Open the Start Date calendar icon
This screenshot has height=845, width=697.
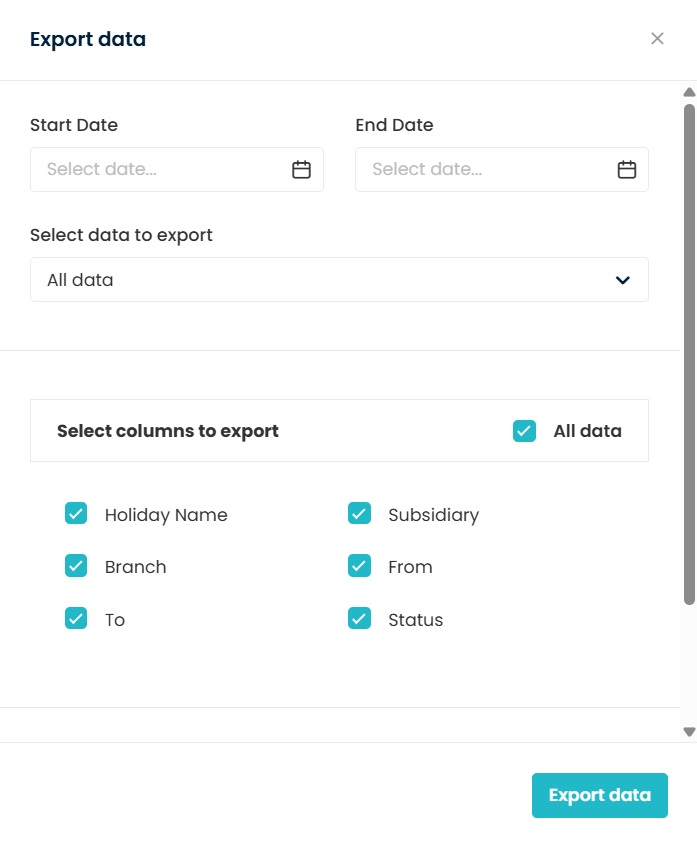[301, 170]
